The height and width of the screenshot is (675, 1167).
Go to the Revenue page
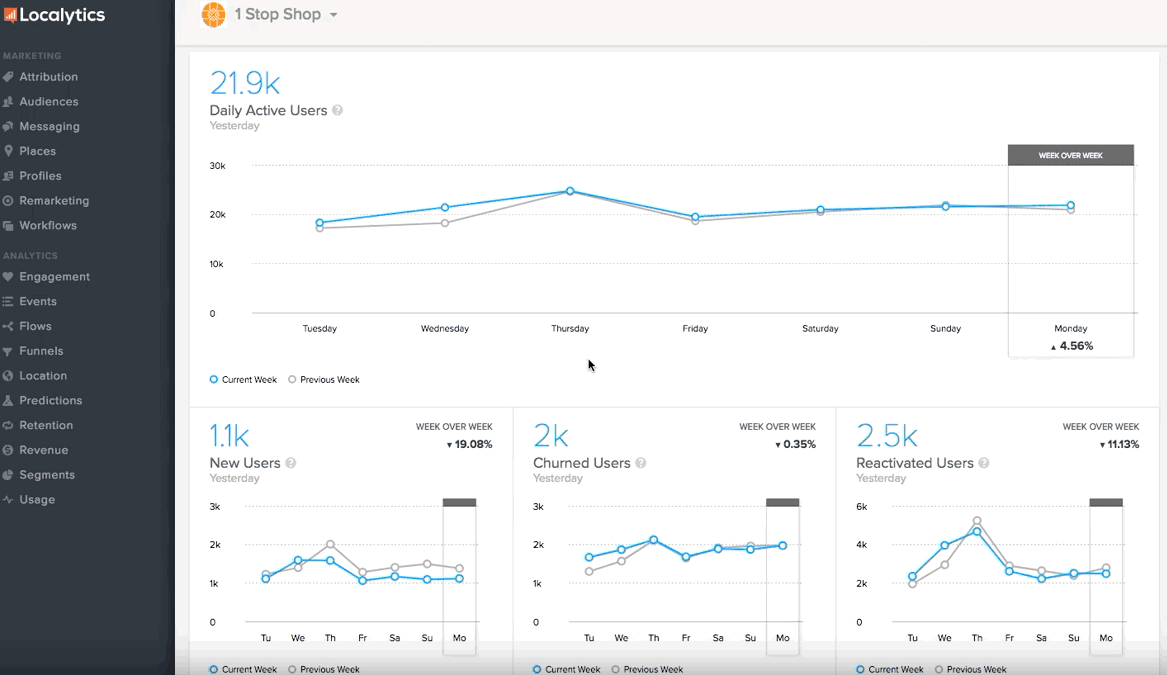[x=44, y=450]
